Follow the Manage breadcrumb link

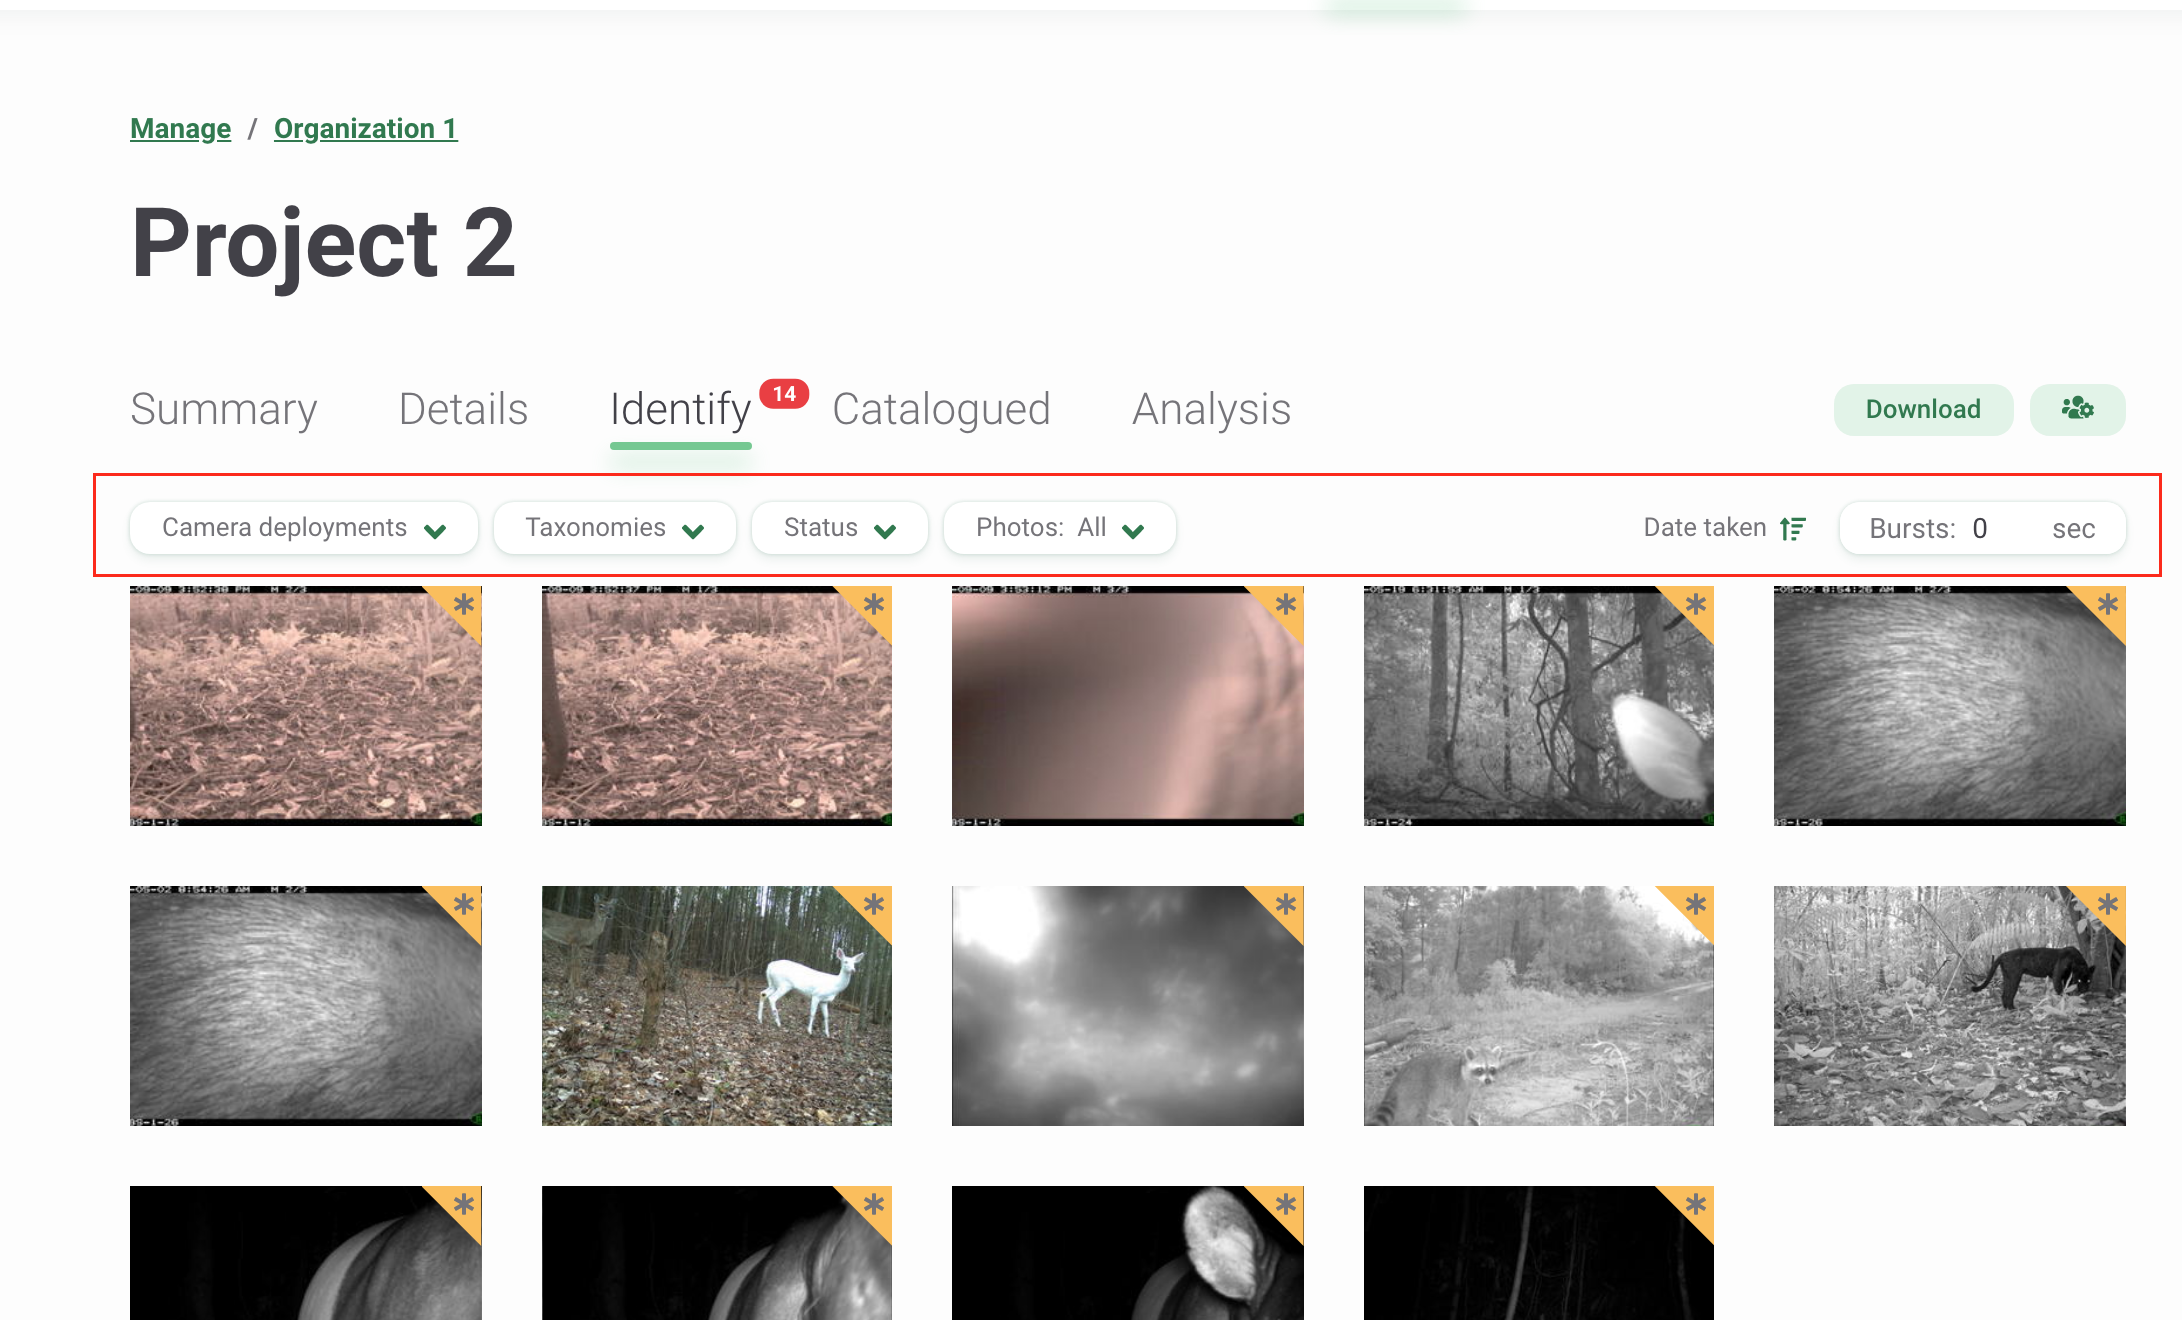click(x=180, y=129)
